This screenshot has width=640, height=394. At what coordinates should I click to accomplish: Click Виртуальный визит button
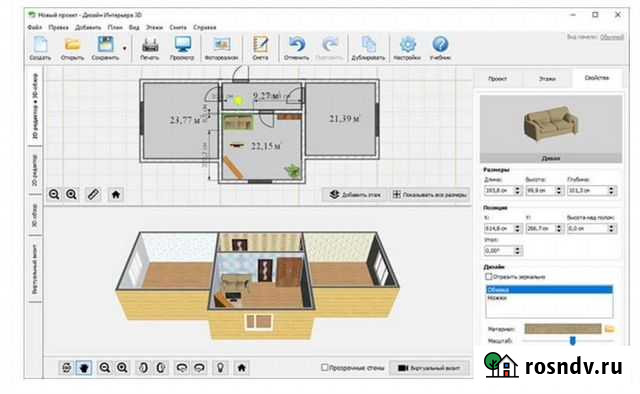coord(430,368)
